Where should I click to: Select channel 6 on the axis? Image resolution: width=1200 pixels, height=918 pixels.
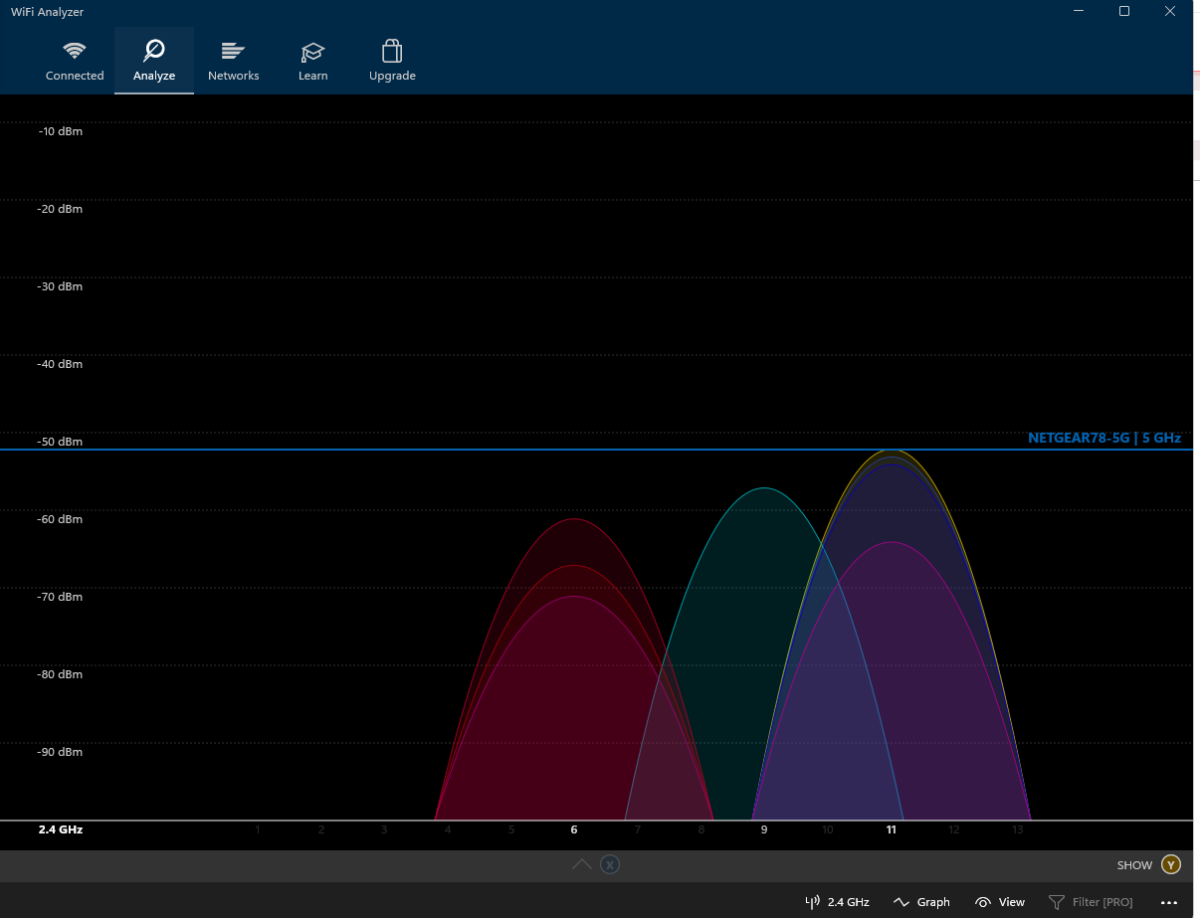[574, 830]
